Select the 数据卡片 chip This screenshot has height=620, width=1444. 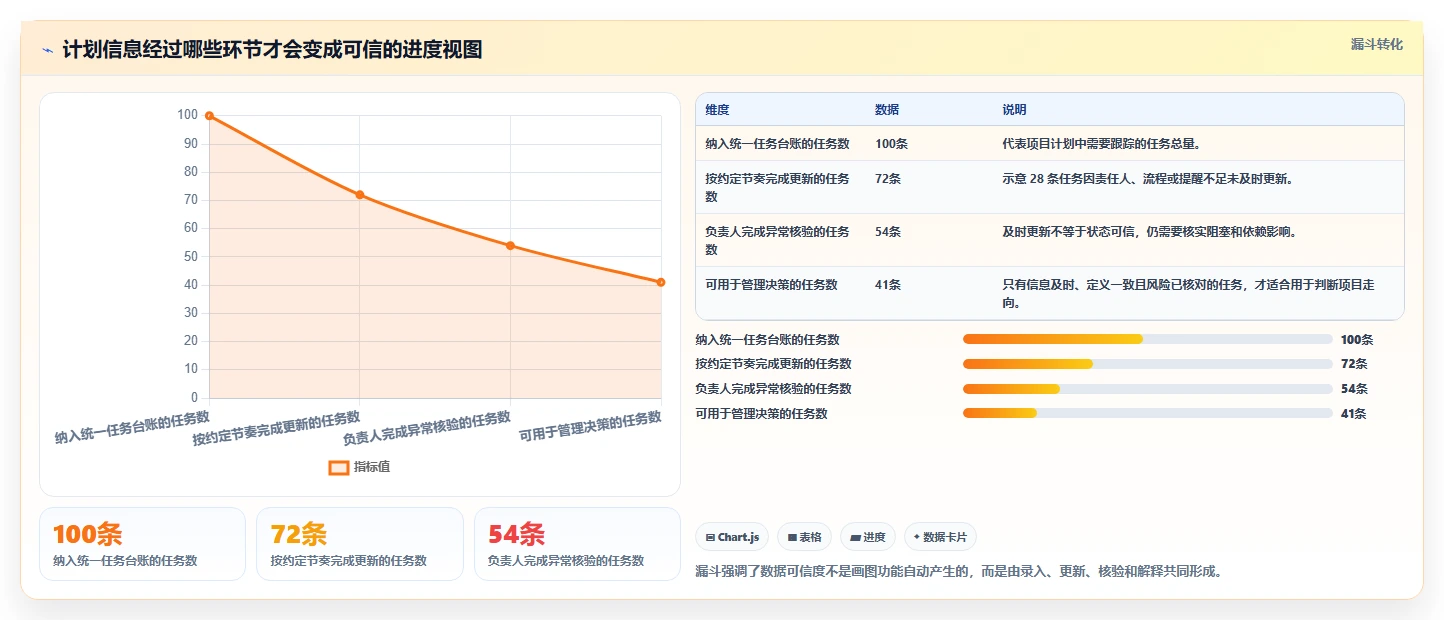point(940,537)
